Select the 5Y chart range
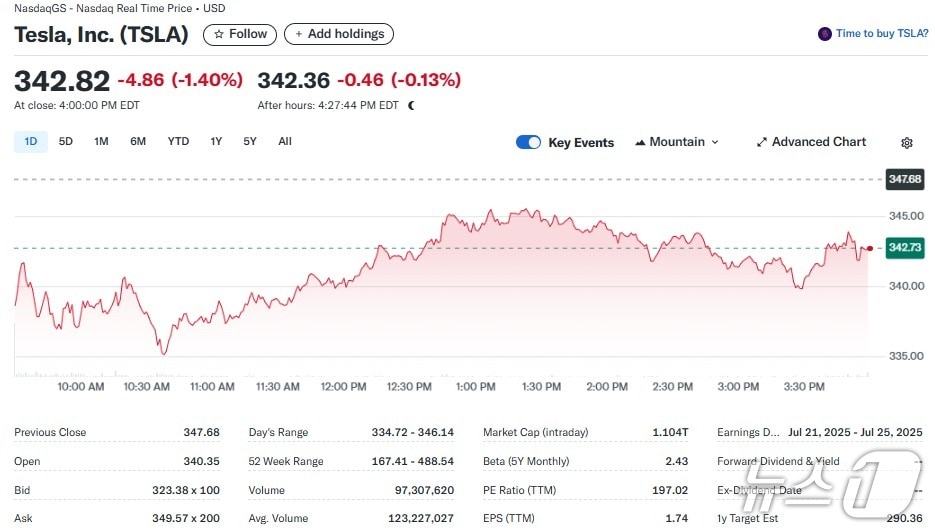The height and width of the screenshot is (532, 935). click(250, 141)
